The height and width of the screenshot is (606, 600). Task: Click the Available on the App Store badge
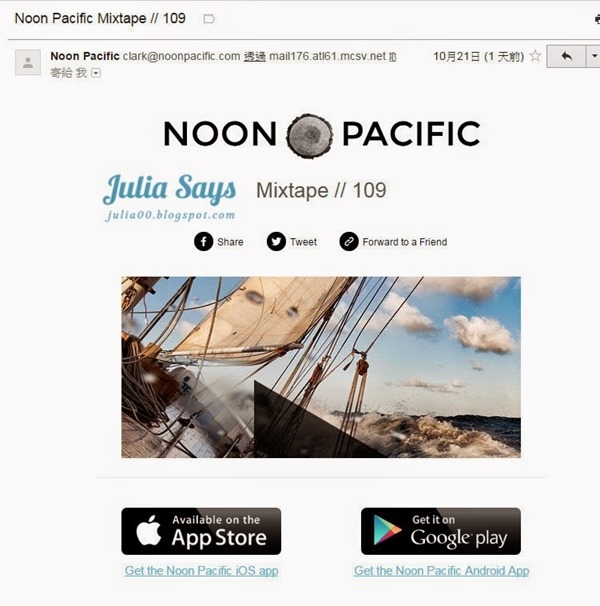201,531
